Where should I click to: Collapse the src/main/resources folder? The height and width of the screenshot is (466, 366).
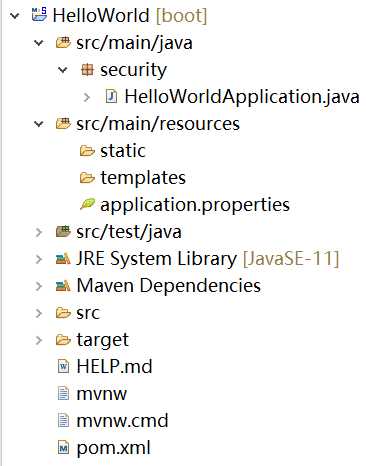coord(39,124)
